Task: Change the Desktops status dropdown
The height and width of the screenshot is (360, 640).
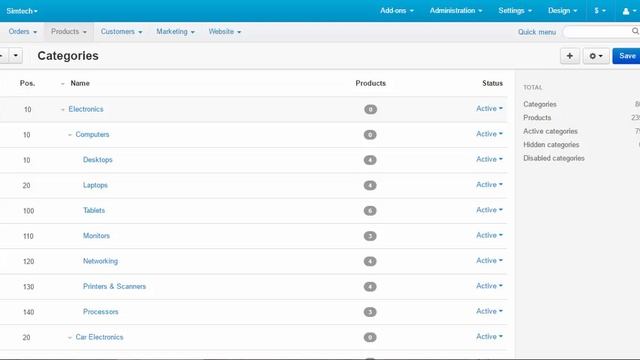Action: click(489, 159)
